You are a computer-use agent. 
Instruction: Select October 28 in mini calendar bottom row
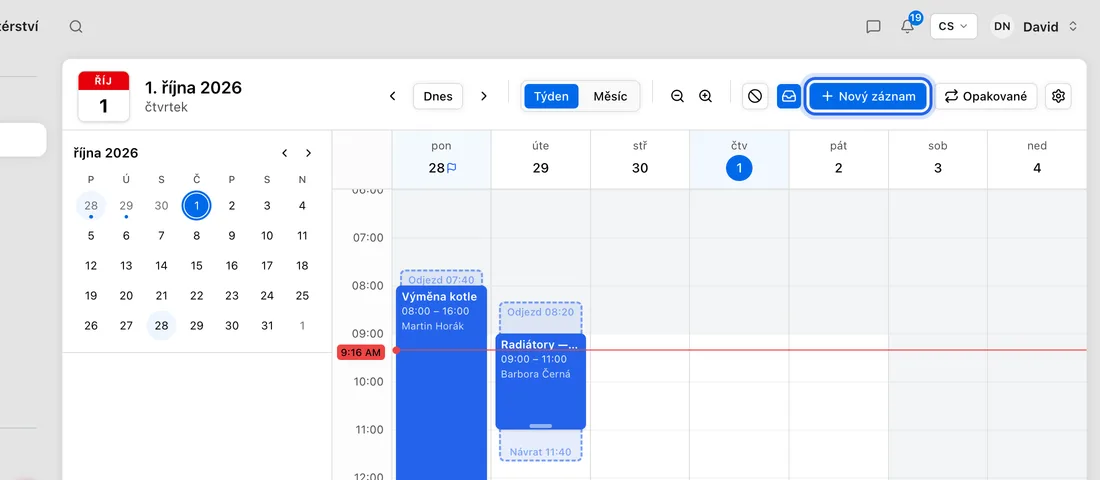[161, 326]
